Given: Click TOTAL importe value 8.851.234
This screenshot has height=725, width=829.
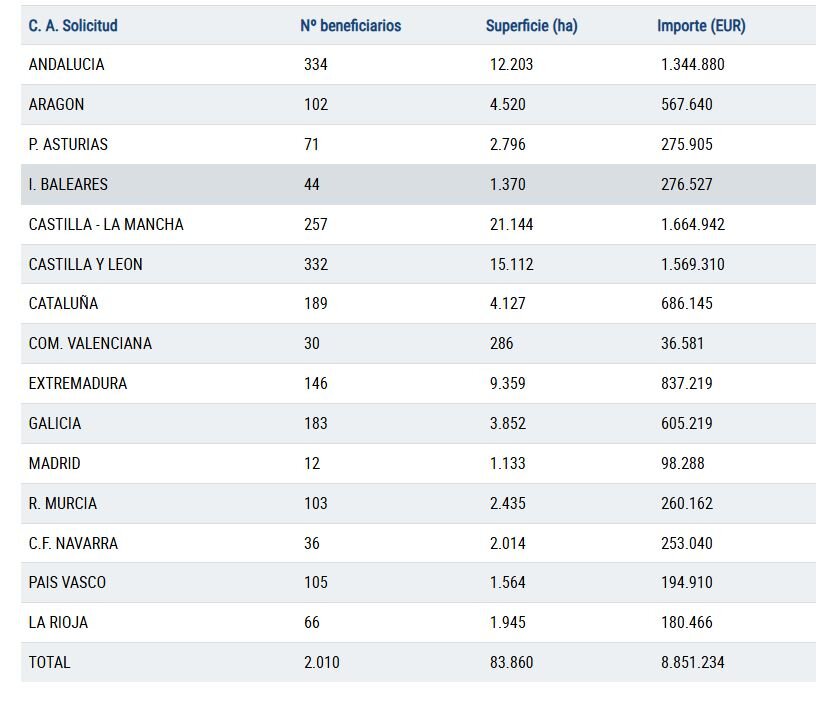Looking at the screenshot, I should [693, 663].
